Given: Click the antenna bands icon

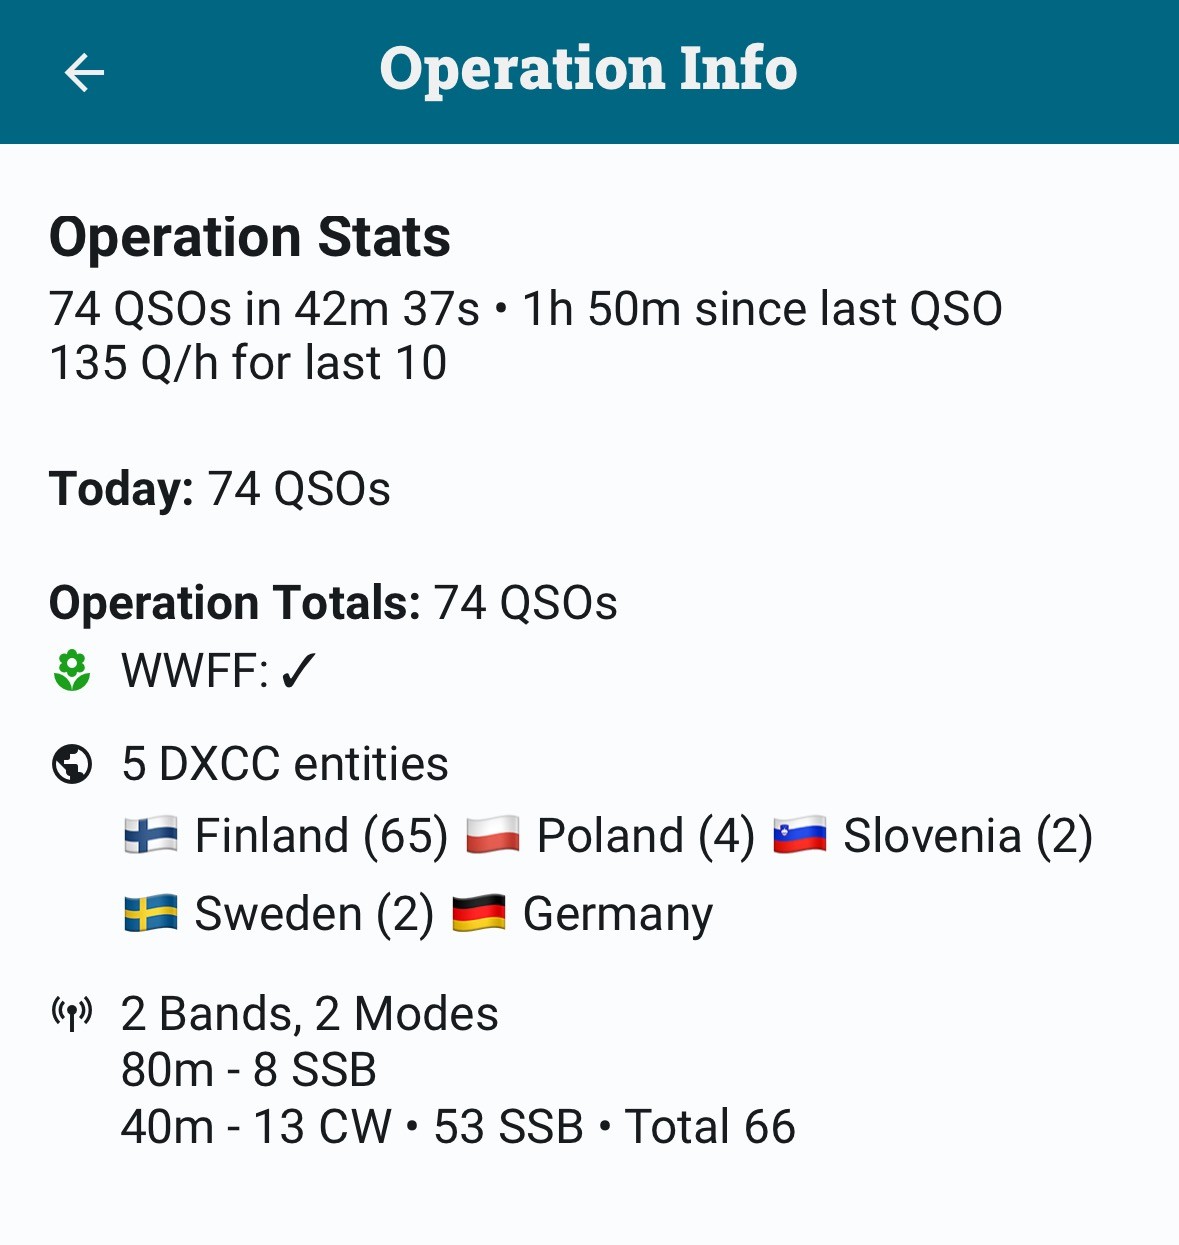Looking at the screenshot, I should point(71,1014).
